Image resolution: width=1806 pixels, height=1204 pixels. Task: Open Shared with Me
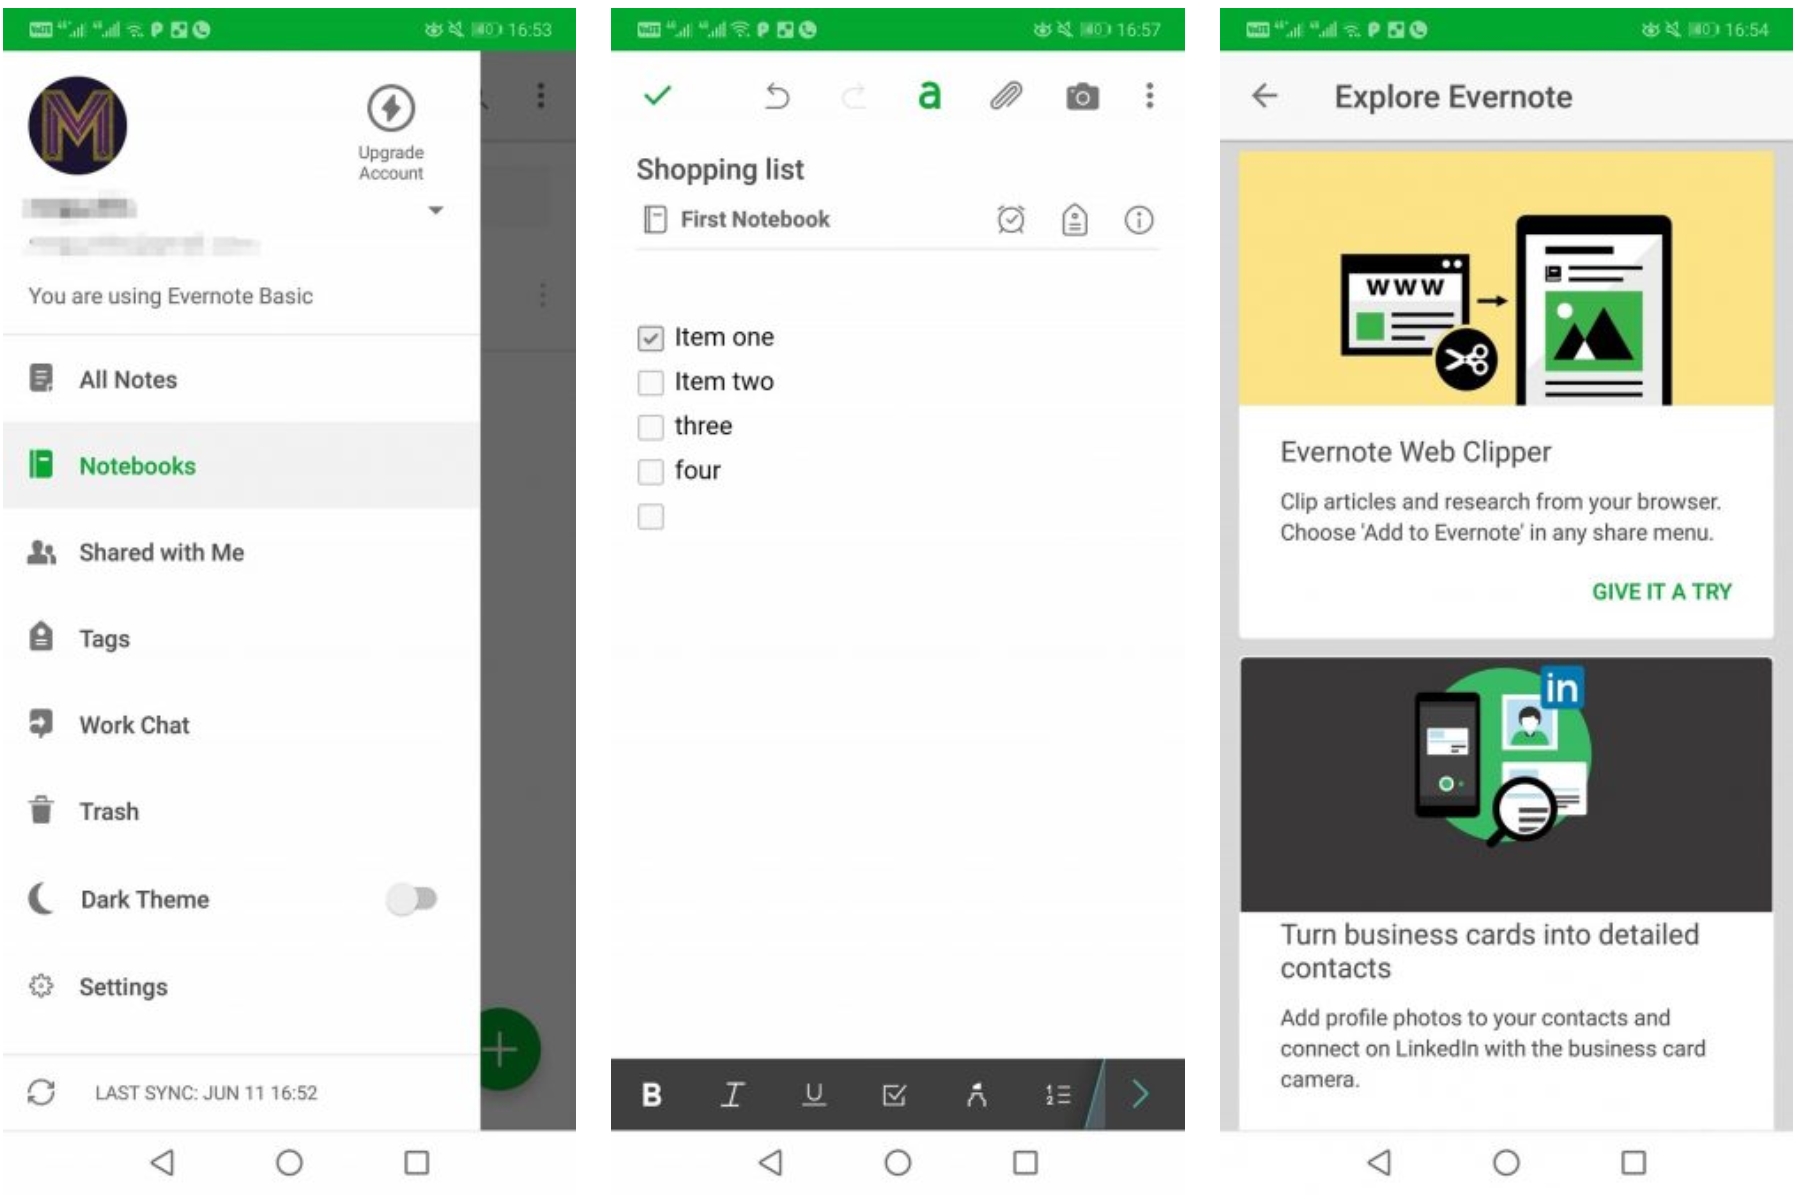(x=241, y=552)
